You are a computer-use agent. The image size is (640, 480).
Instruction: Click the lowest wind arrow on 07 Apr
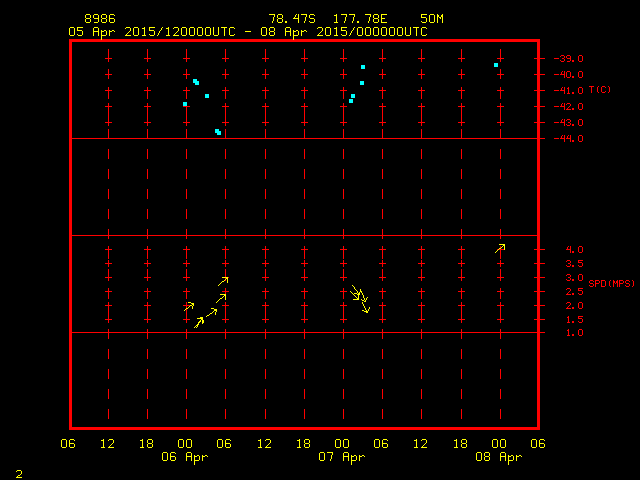click(366, 308)
